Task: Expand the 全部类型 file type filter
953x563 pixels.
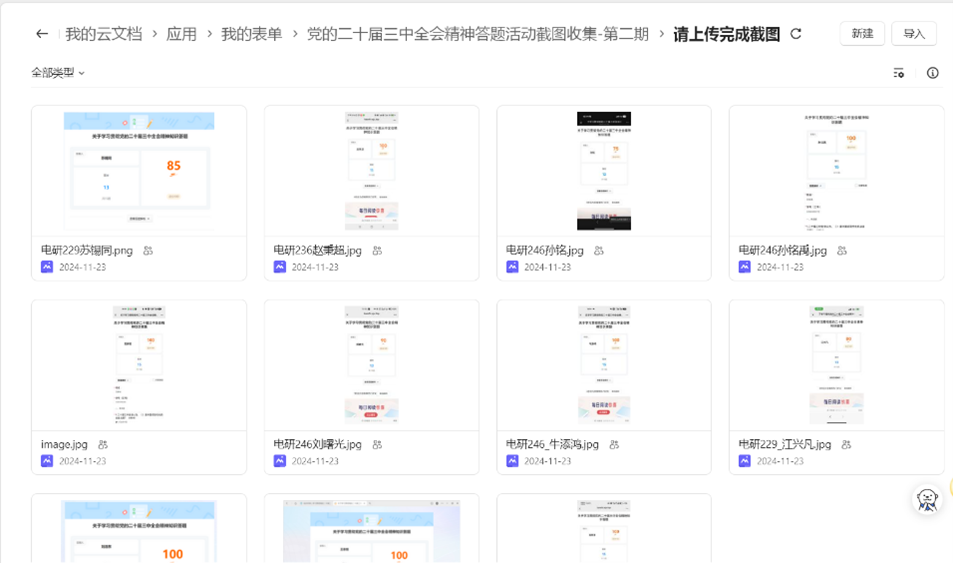Action: 58,73
